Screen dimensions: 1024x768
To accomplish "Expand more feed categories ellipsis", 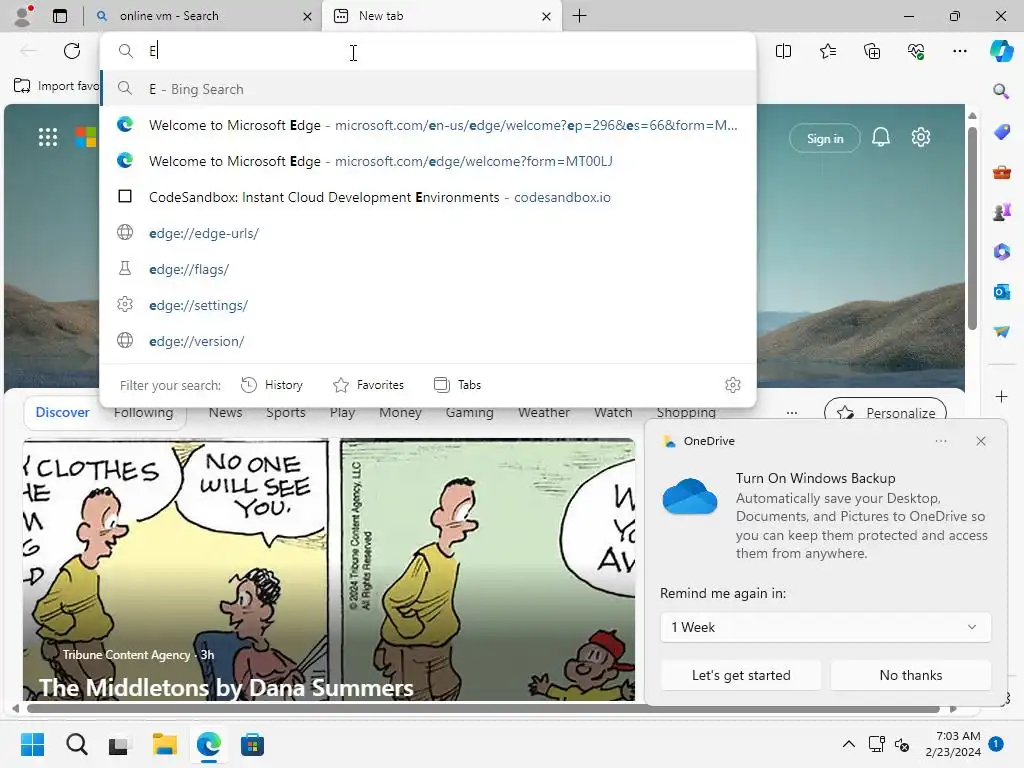I will [x=792, y=413].
